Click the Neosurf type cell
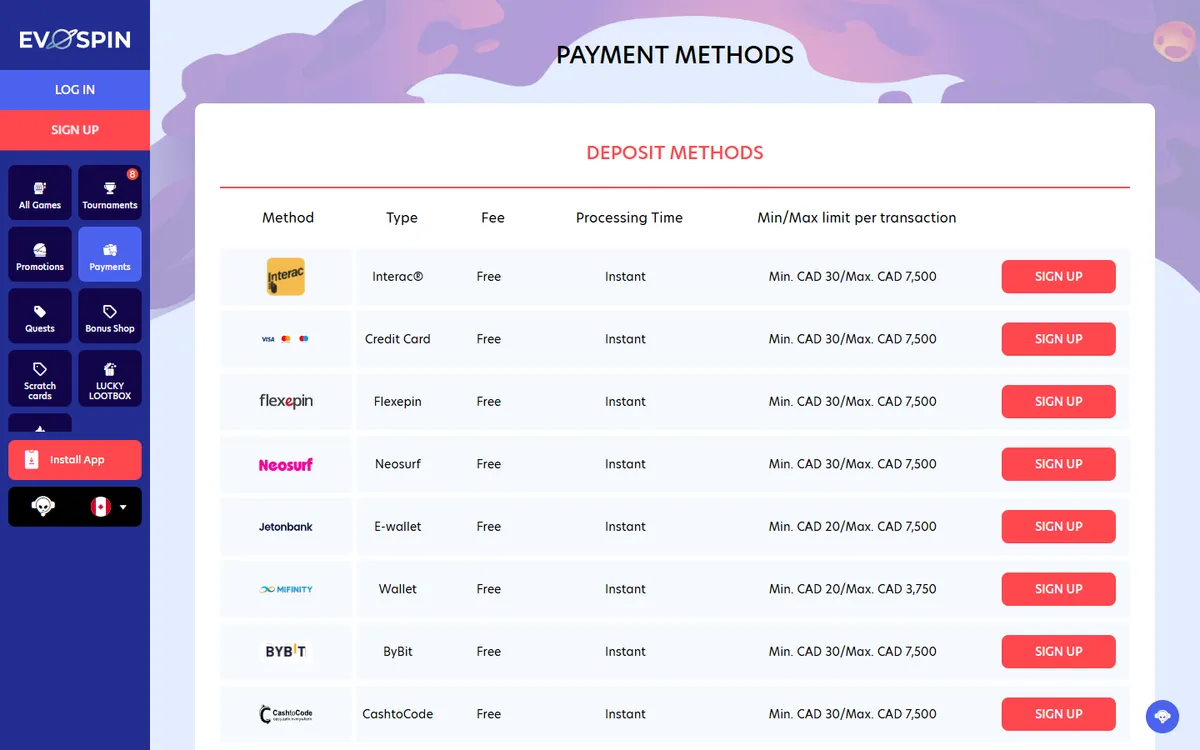 (398, 464)
